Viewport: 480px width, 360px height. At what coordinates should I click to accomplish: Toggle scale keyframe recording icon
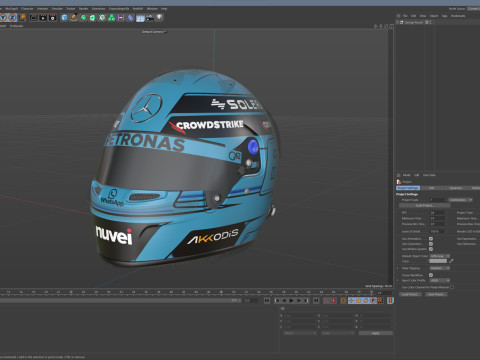click(359, 301)
